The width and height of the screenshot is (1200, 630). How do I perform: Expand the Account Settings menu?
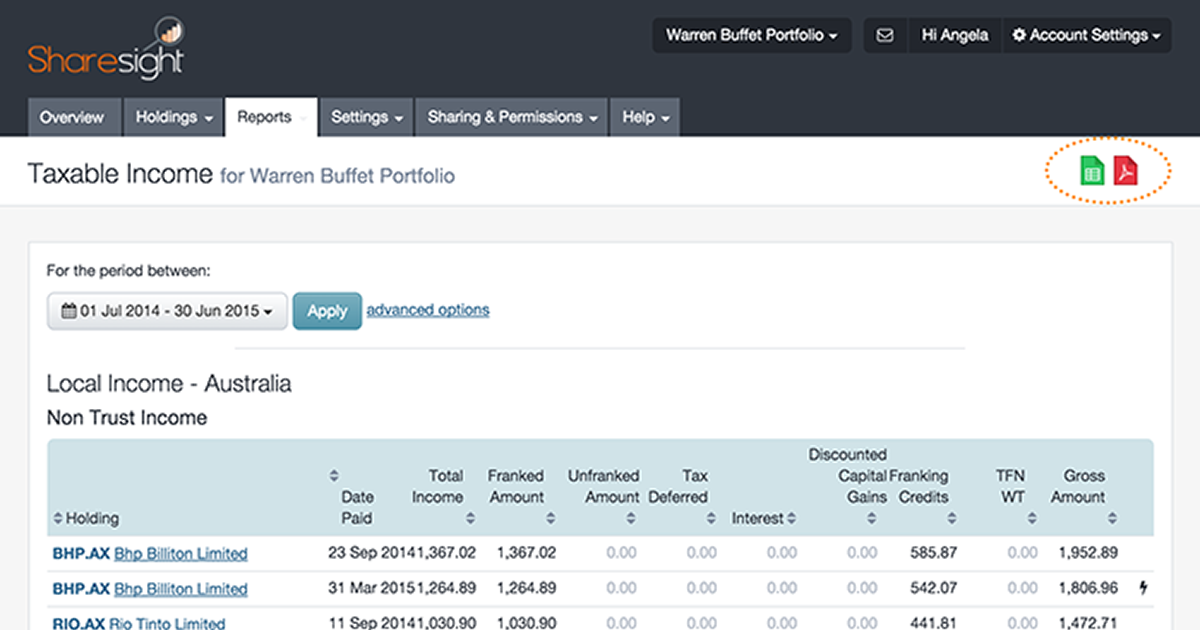(x=1086, y=34)
